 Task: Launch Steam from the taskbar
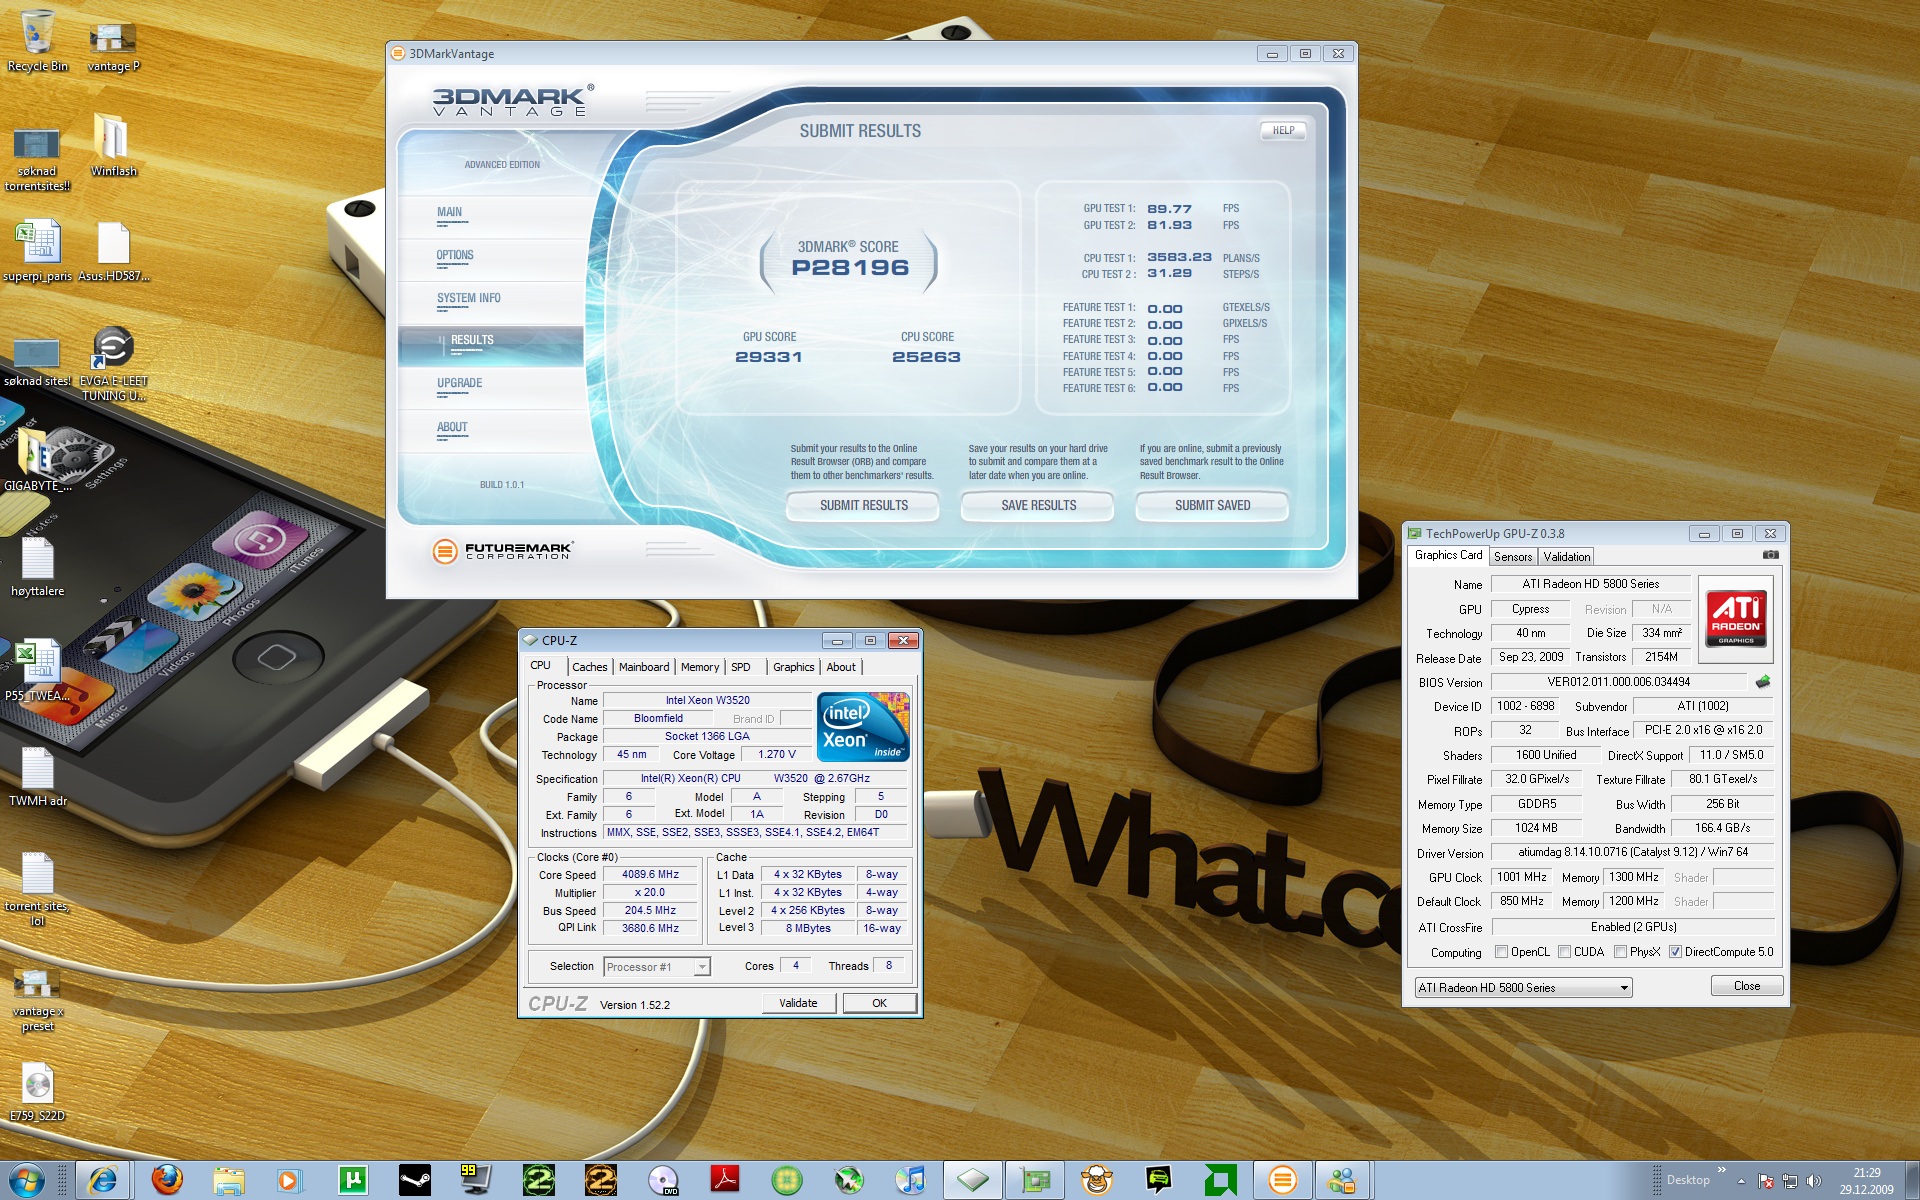tap(414, 1181)
